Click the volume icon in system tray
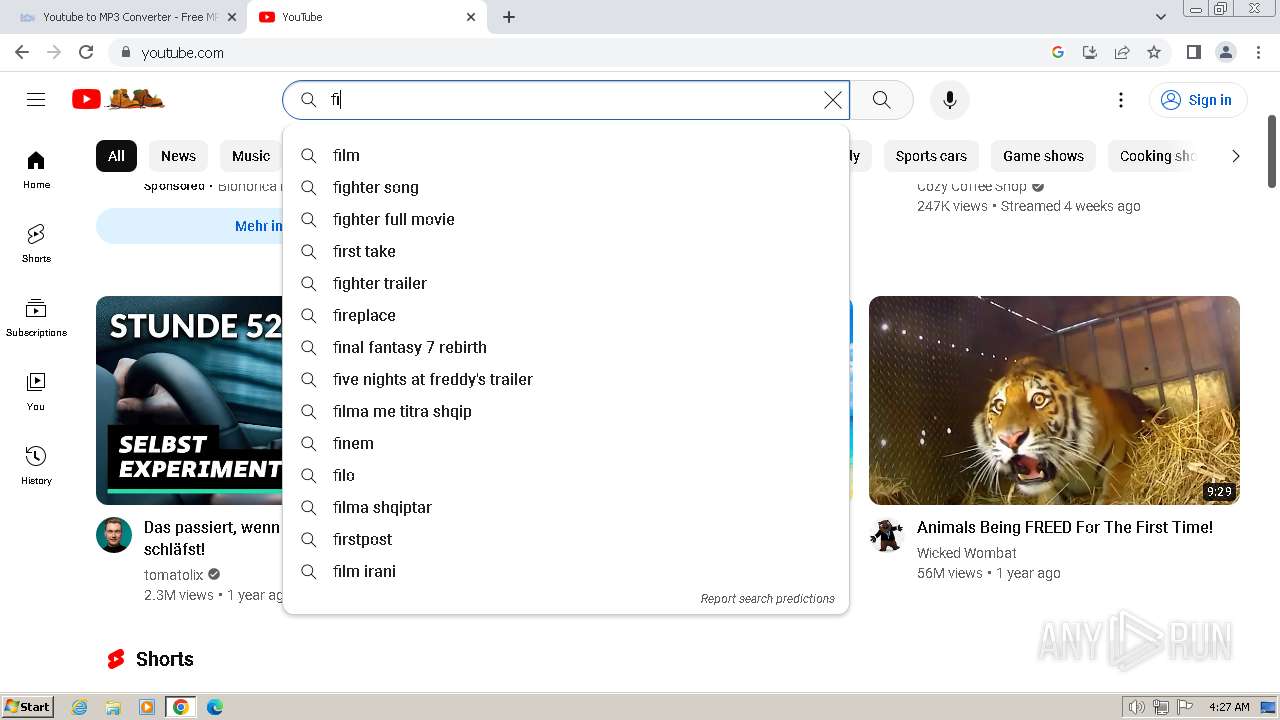This screenshot has width=1280, height=720. pyautogui.click(x=1136, y=707)
